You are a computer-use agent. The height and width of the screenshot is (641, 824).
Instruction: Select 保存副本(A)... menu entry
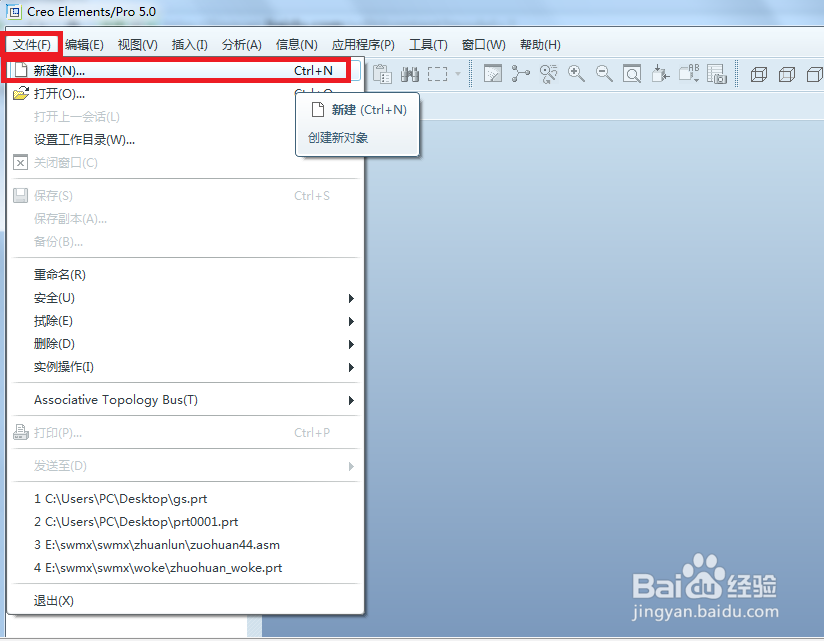point(184,219)
